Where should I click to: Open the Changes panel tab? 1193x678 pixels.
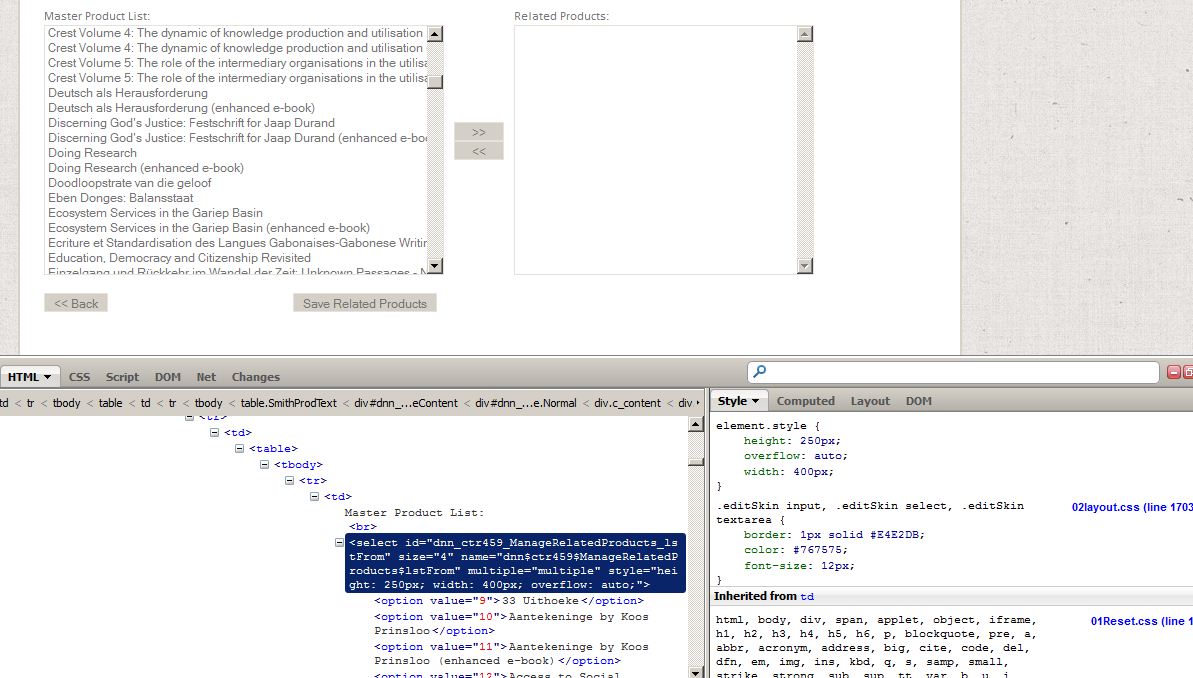[256, 377]
